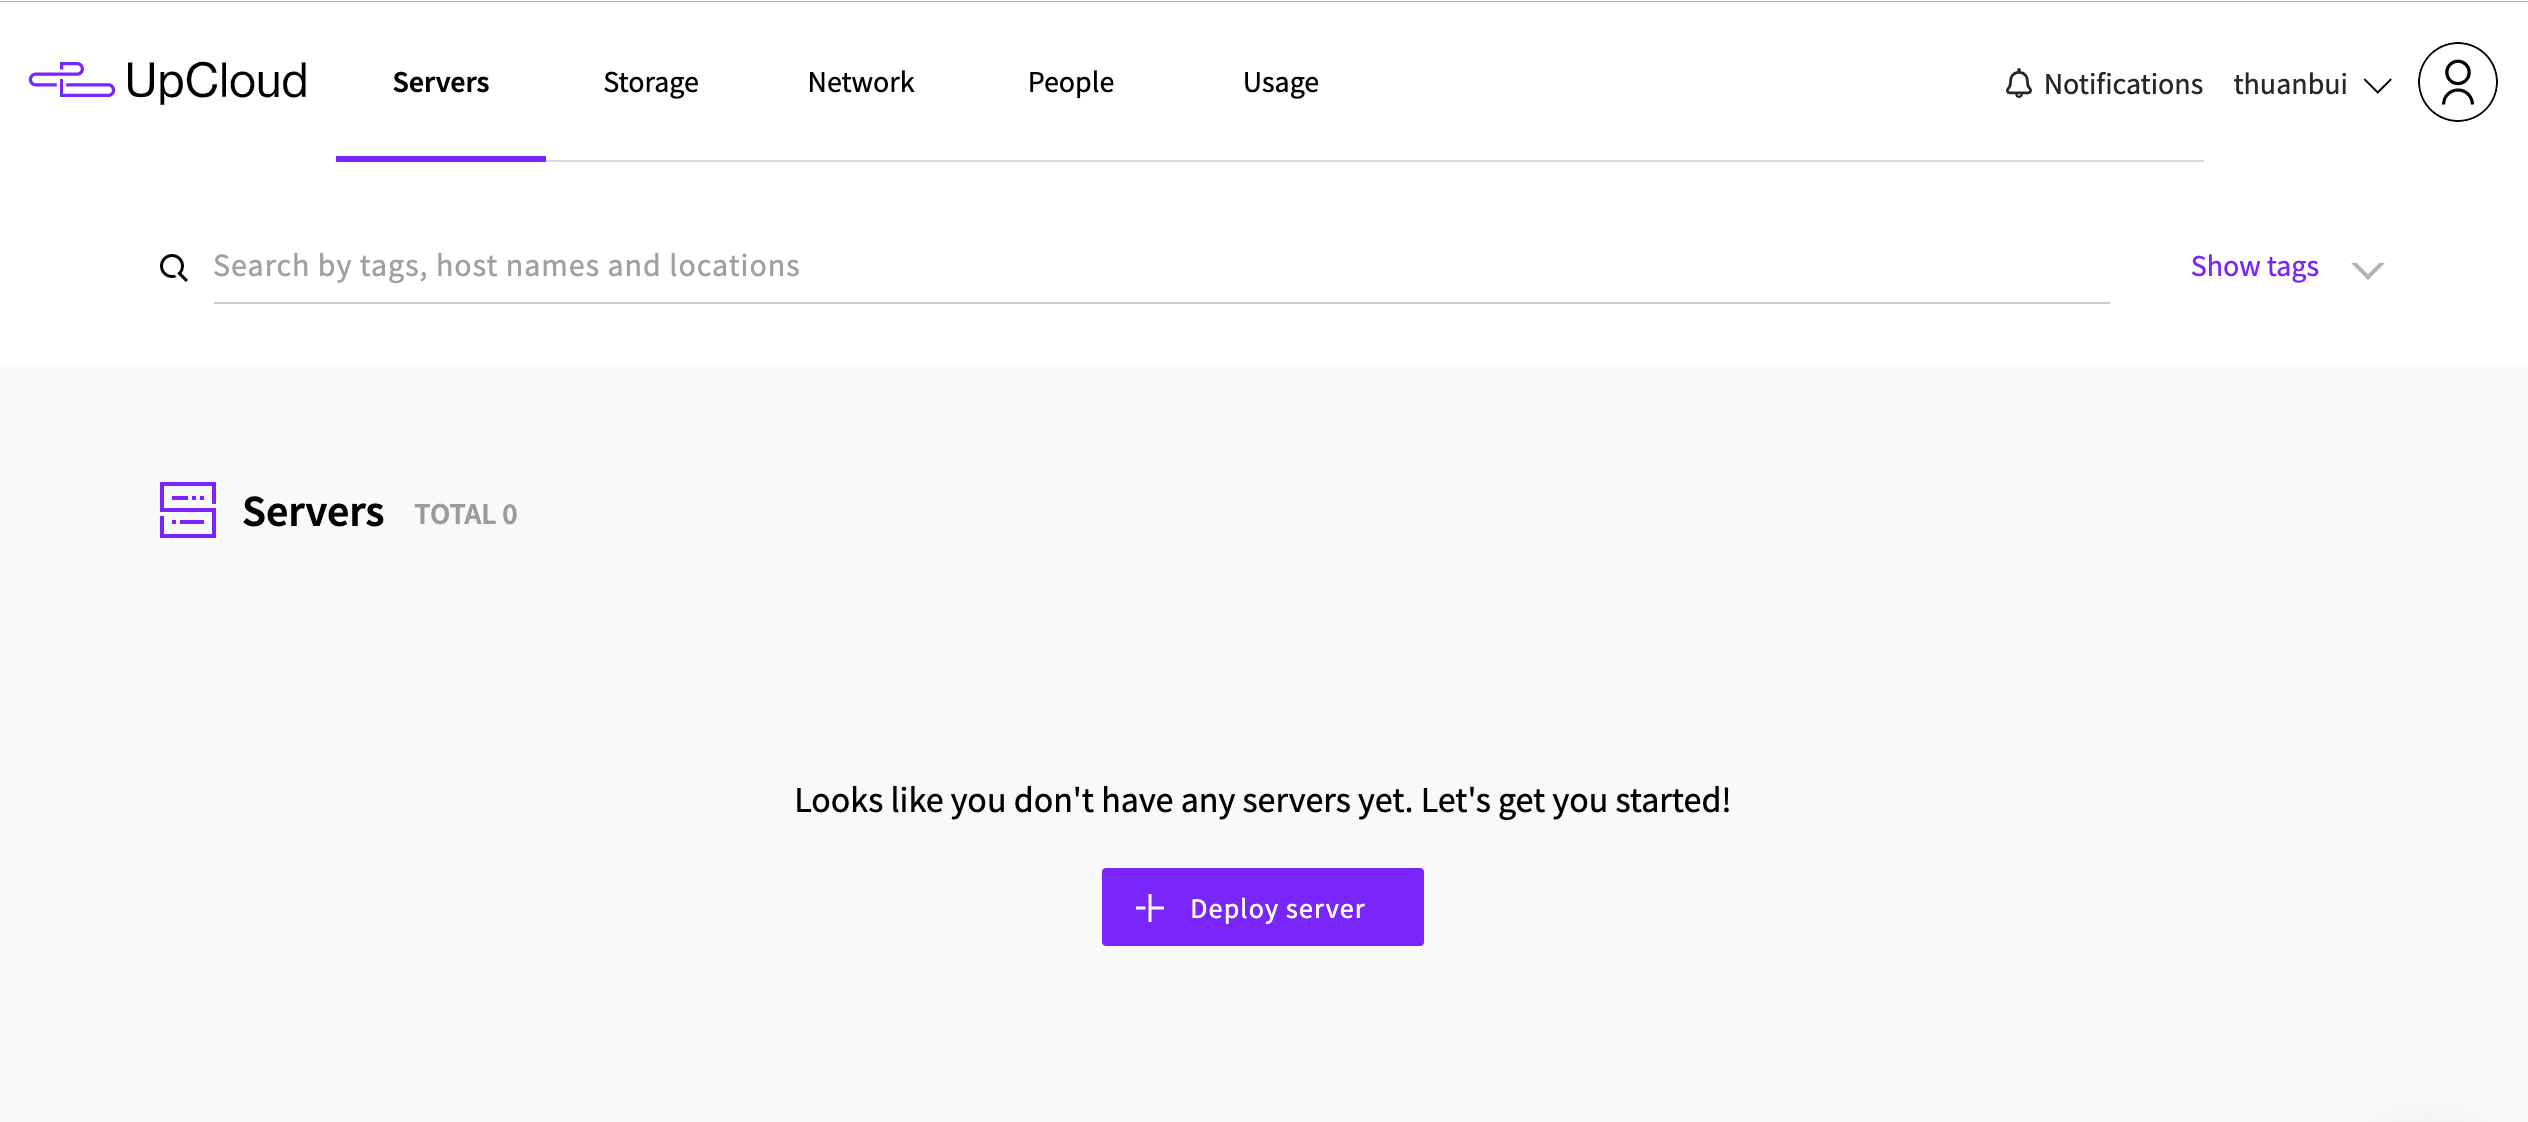Viewport: 2528px width, 1122px height.
Task: Open the user profile avatar icon
Action: coord(2457,82)
